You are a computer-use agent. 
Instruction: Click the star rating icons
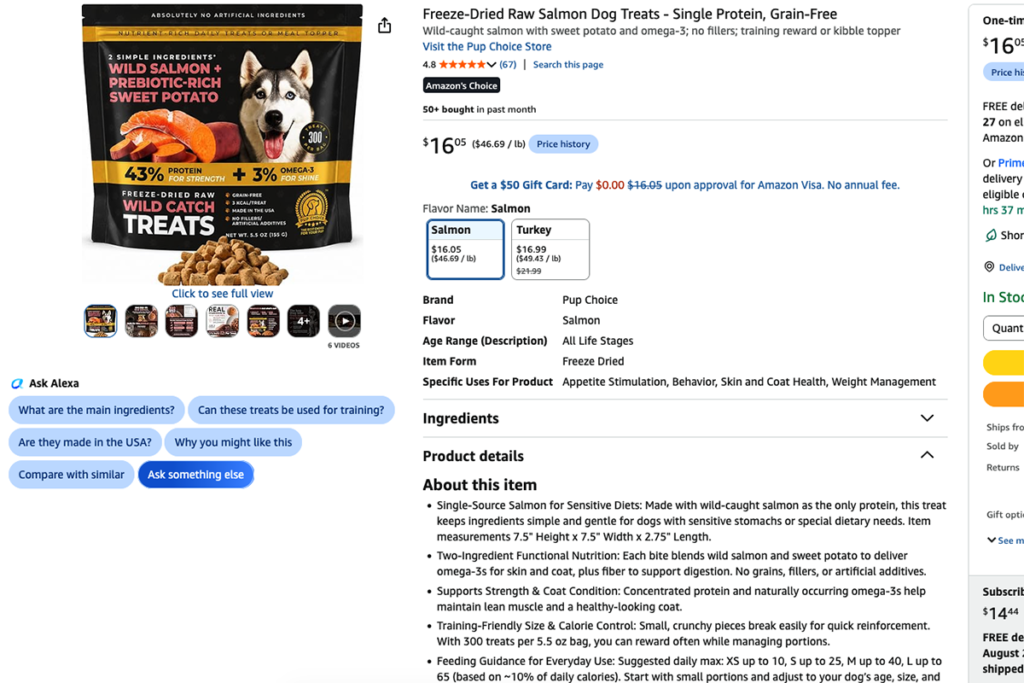[462, 65]
